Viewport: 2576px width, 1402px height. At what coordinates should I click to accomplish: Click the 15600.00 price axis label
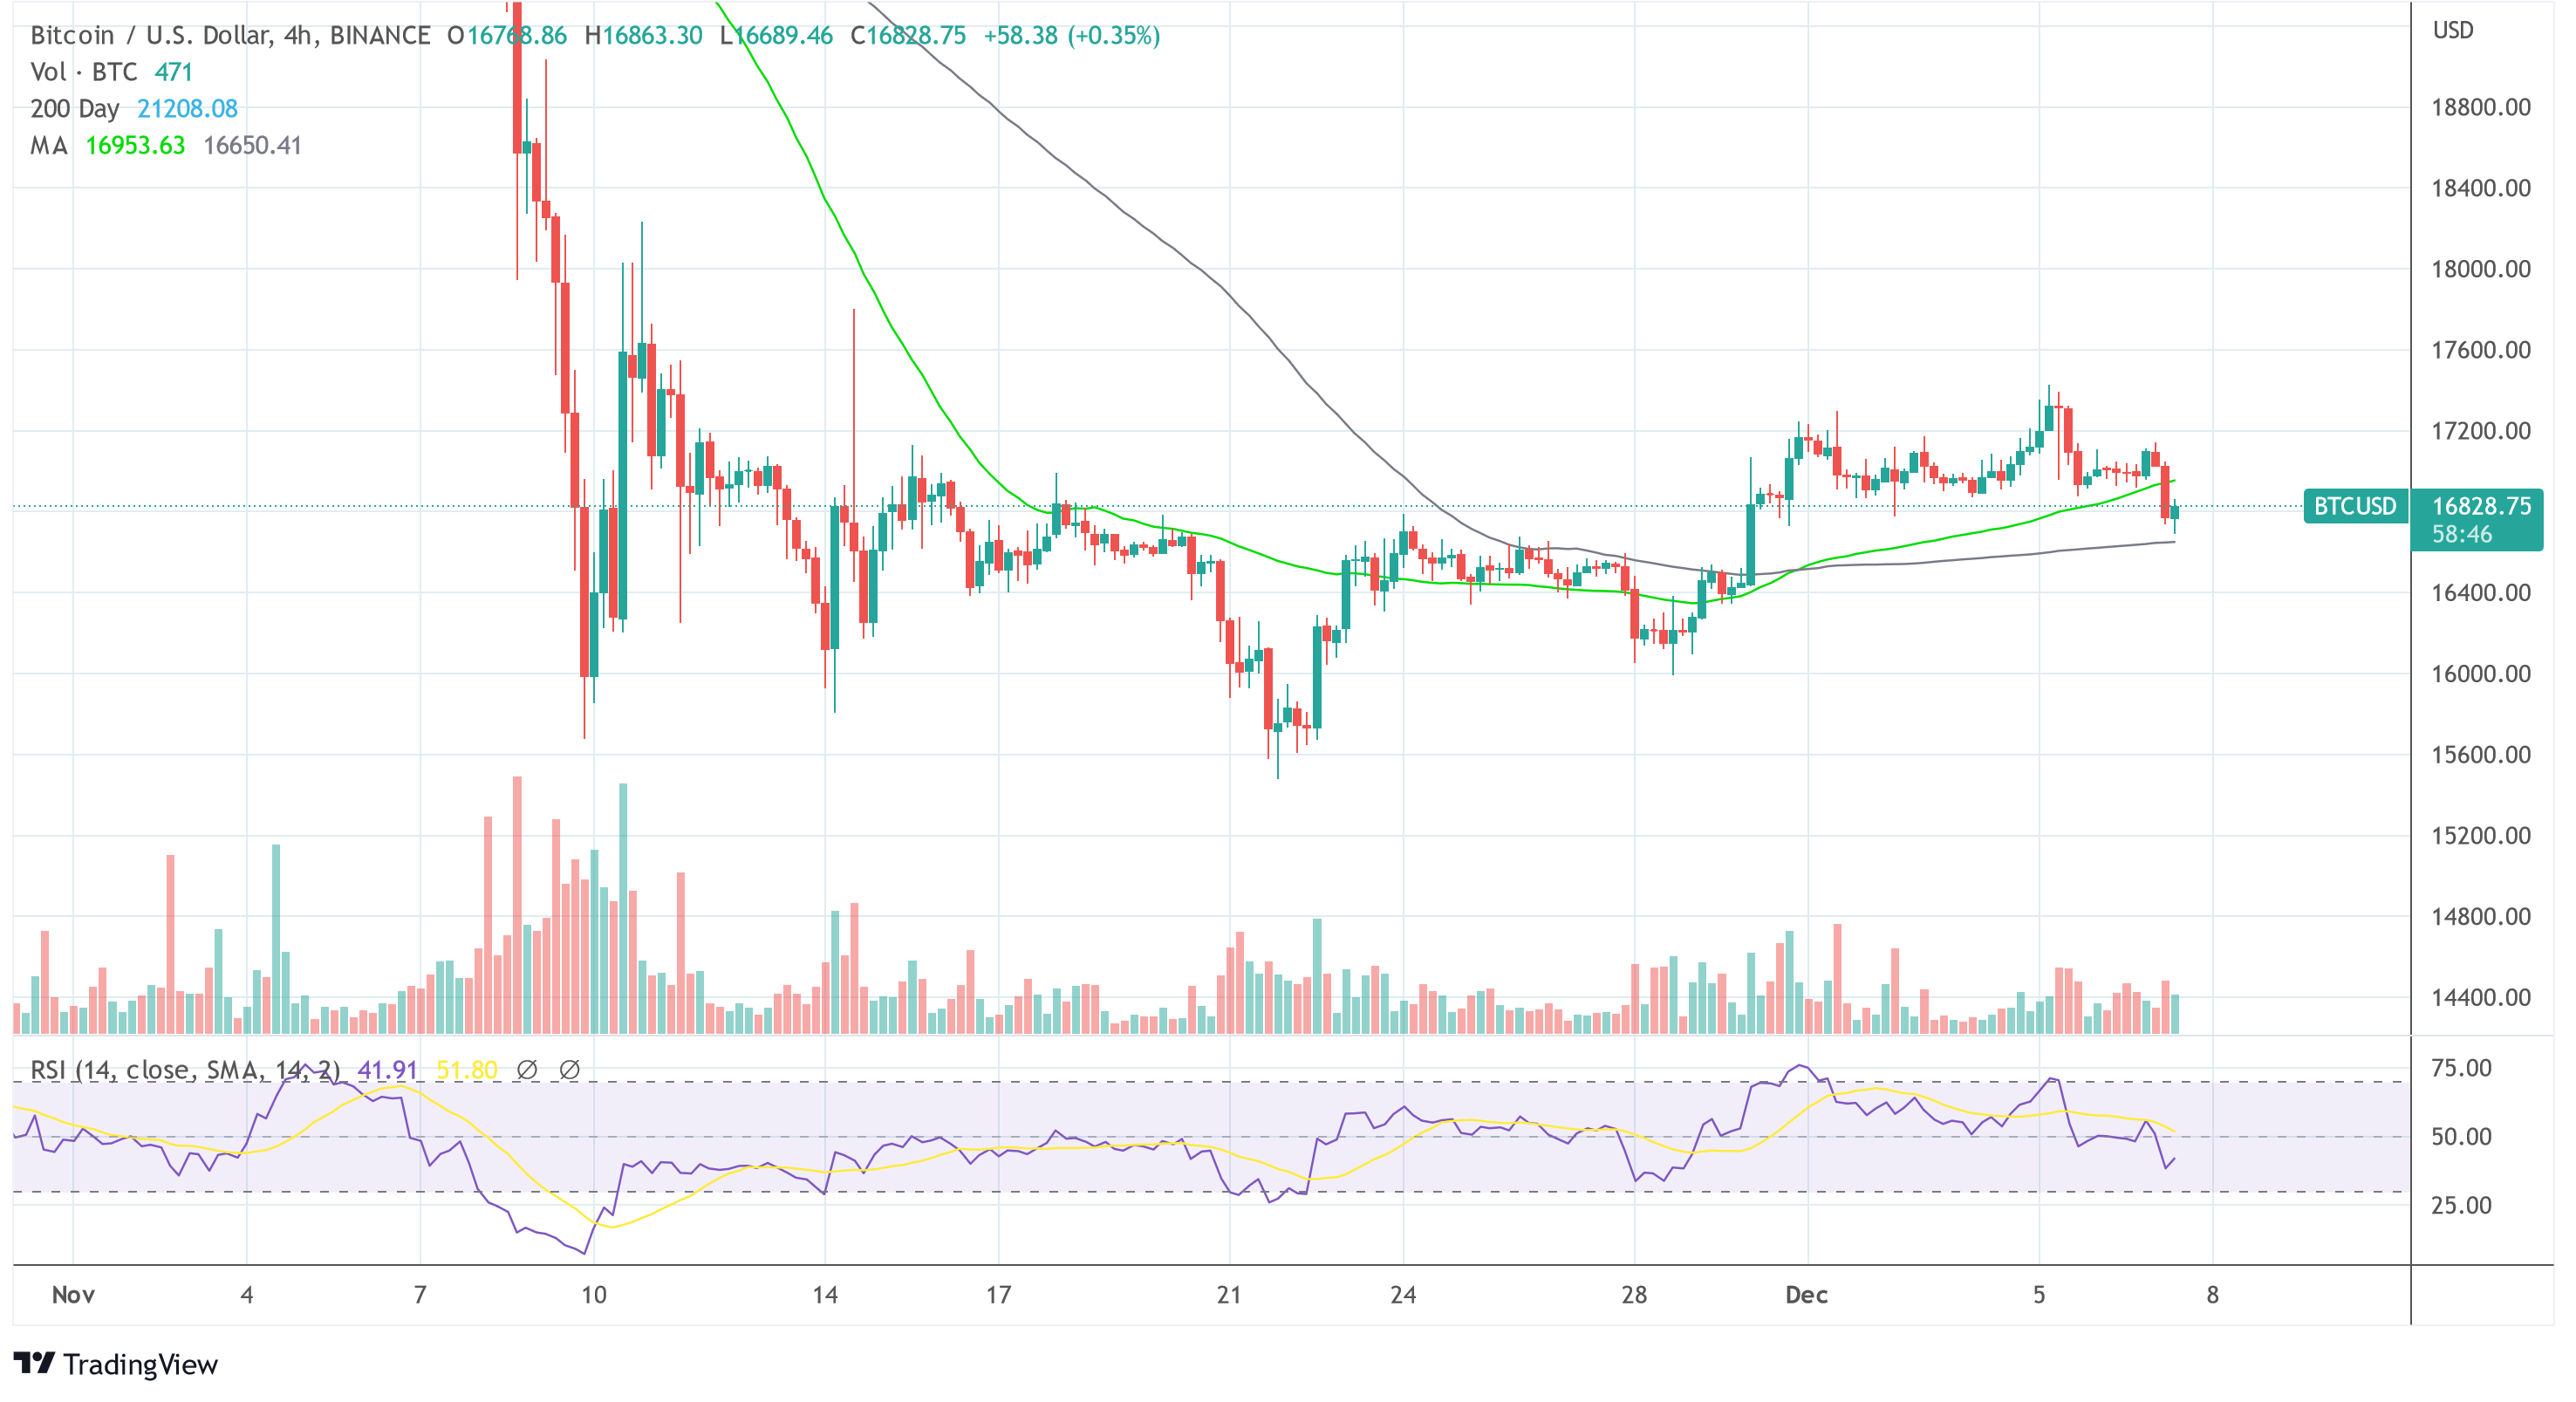pyautogui.click(x=2481, y=756)
